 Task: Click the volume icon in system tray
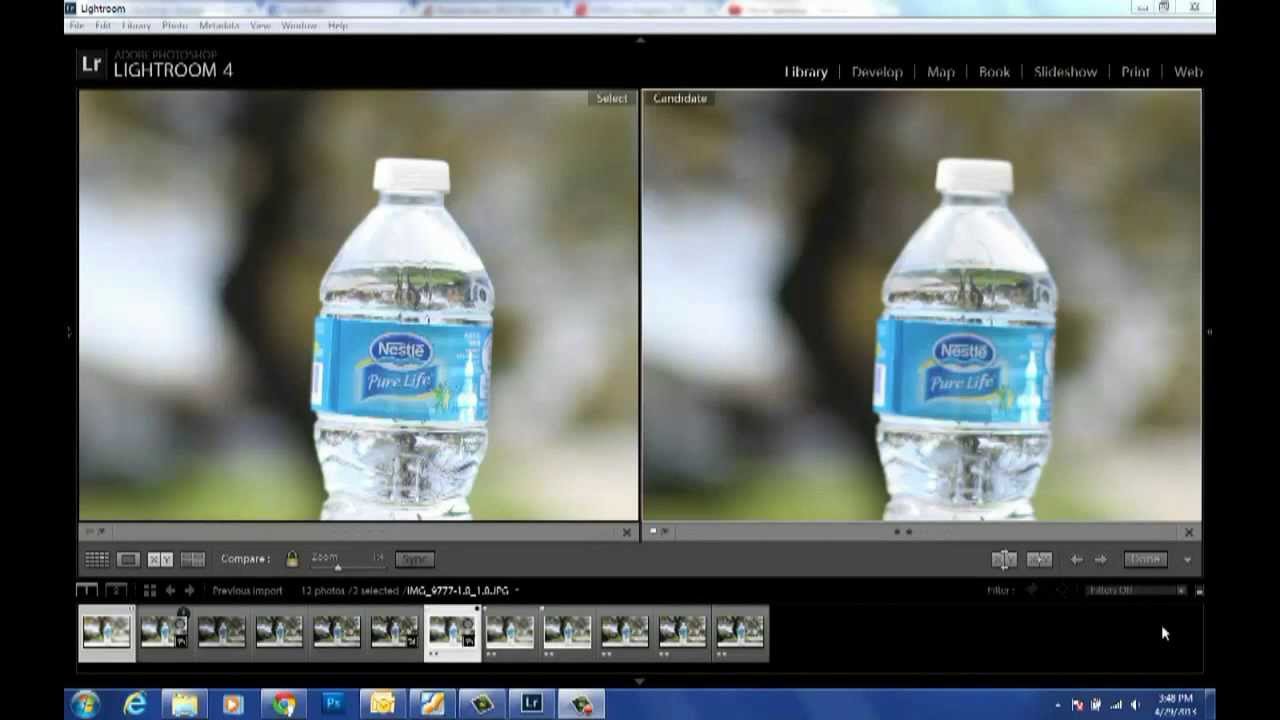1135,705
